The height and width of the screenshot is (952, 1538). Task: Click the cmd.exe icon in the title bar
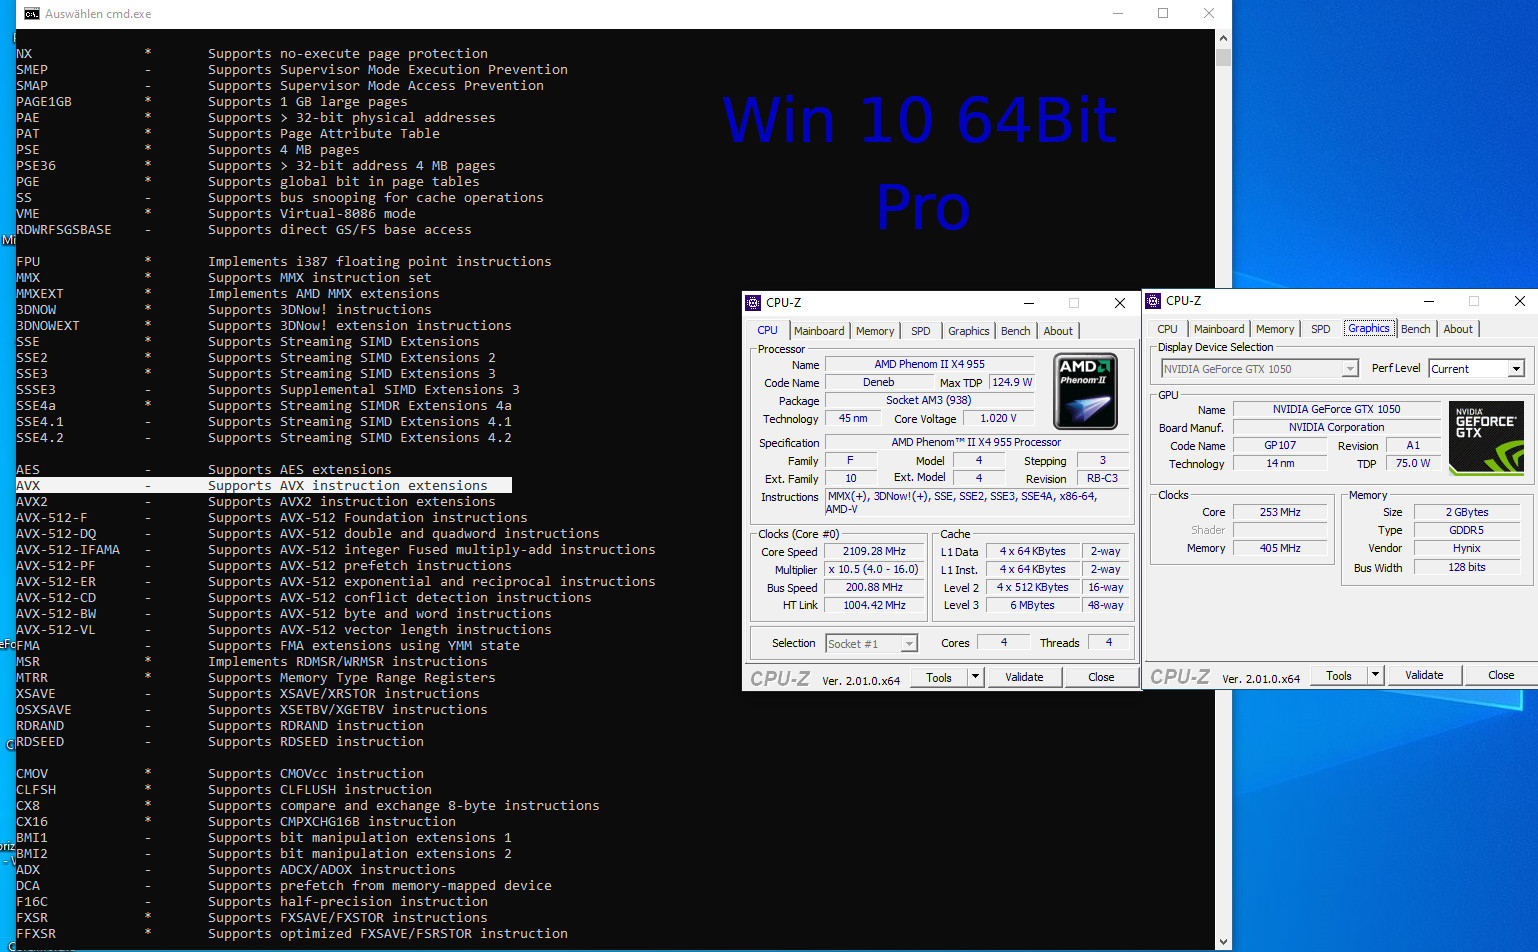pos(32,14)
